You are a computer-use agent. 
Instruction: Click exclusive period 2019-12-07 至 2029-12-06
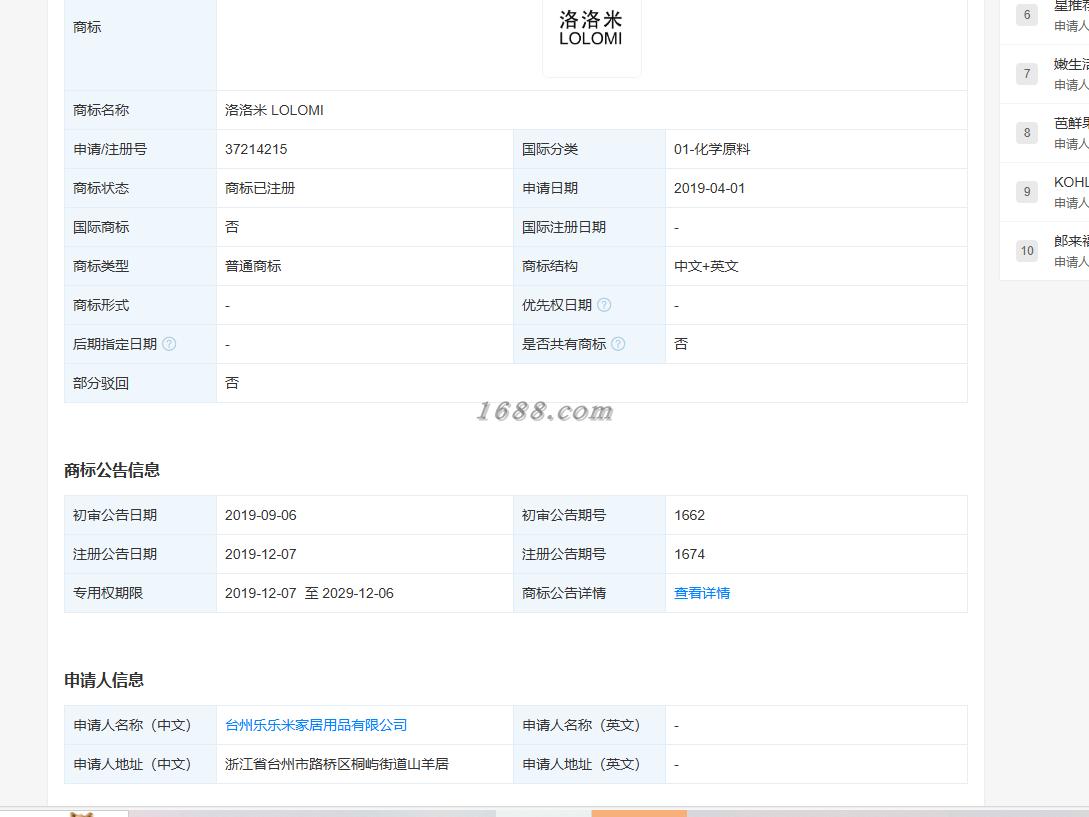309,593
